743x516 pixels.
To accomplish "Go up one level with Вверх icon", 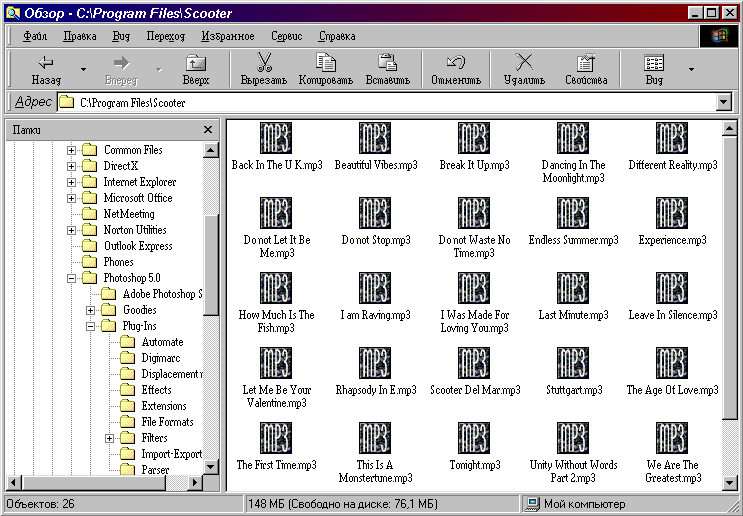I will coord(196,63).
